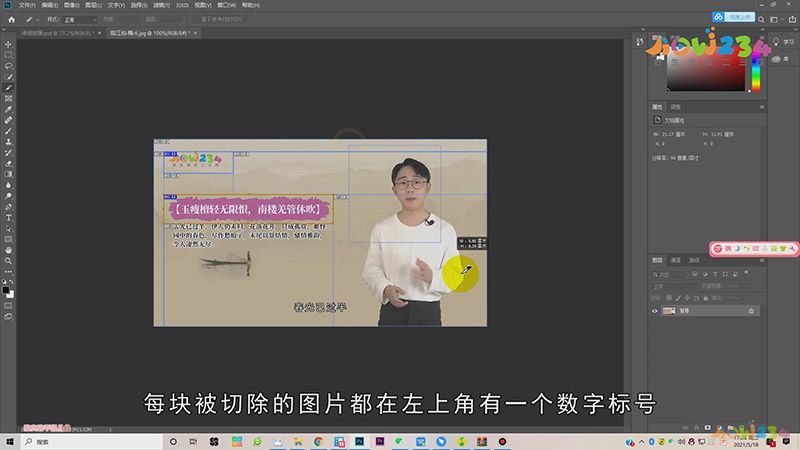Select the Gradient tool
The width and height of the screenshot is (800, 450).
[8, 174]
